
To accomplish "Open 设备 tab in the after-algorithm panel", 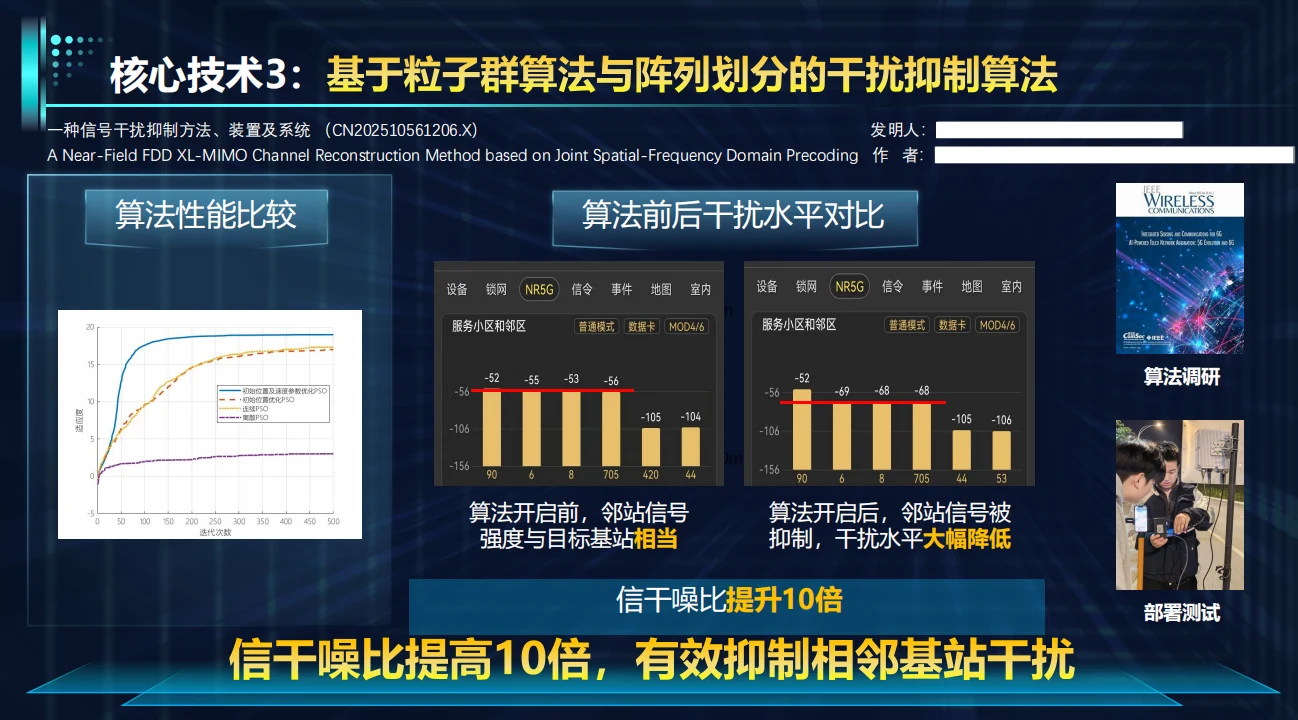I will coord(767,286).
